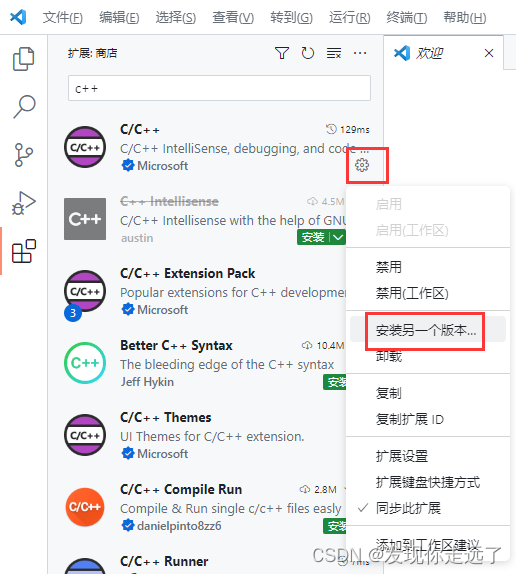Open C/C++ extension title
Image resolution: width=516 pixels, height=574 pixels.
click(x=140, y=130)
